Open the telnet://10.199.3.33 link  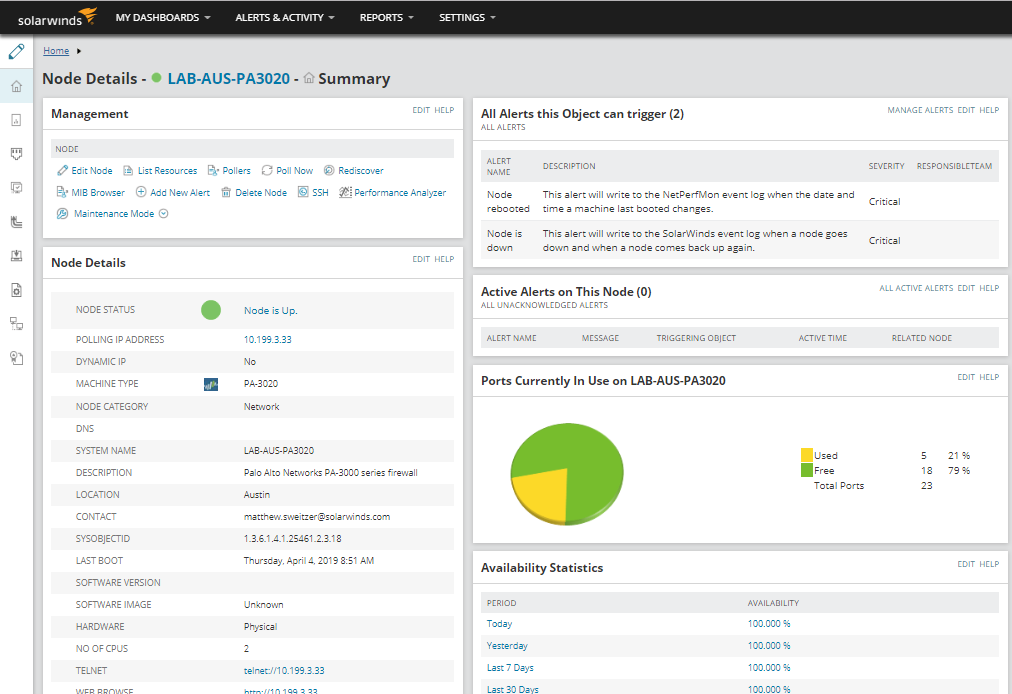[x=284, y=671]
